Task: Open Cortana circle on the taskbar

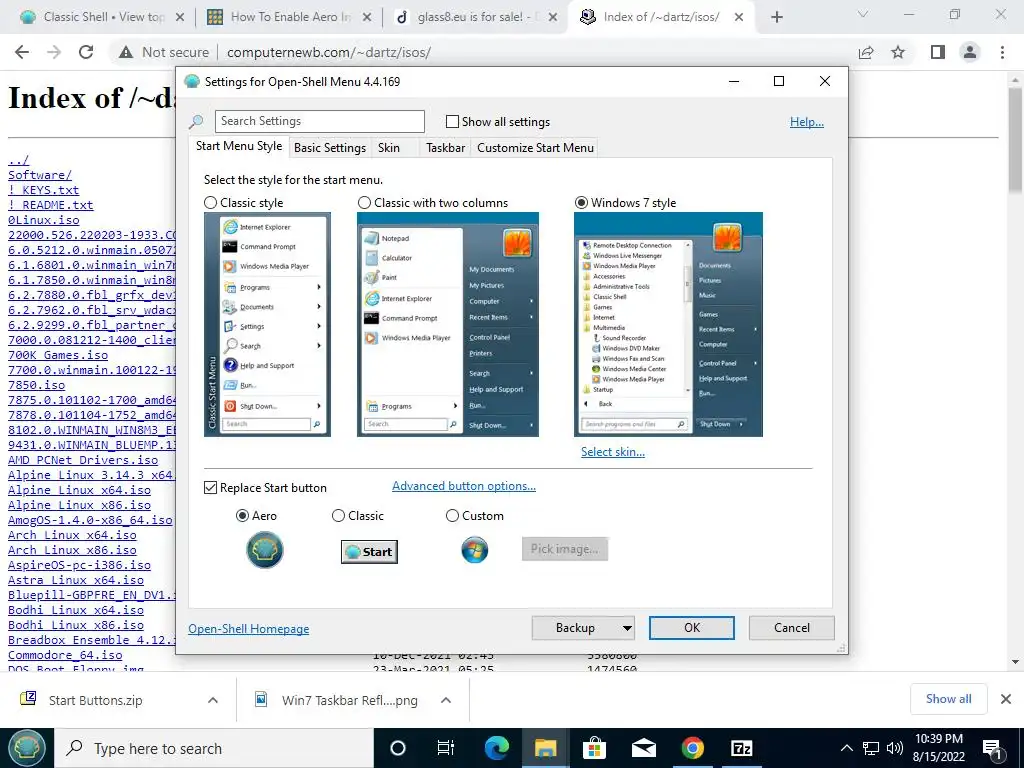Action: click(x=398, y=748)
